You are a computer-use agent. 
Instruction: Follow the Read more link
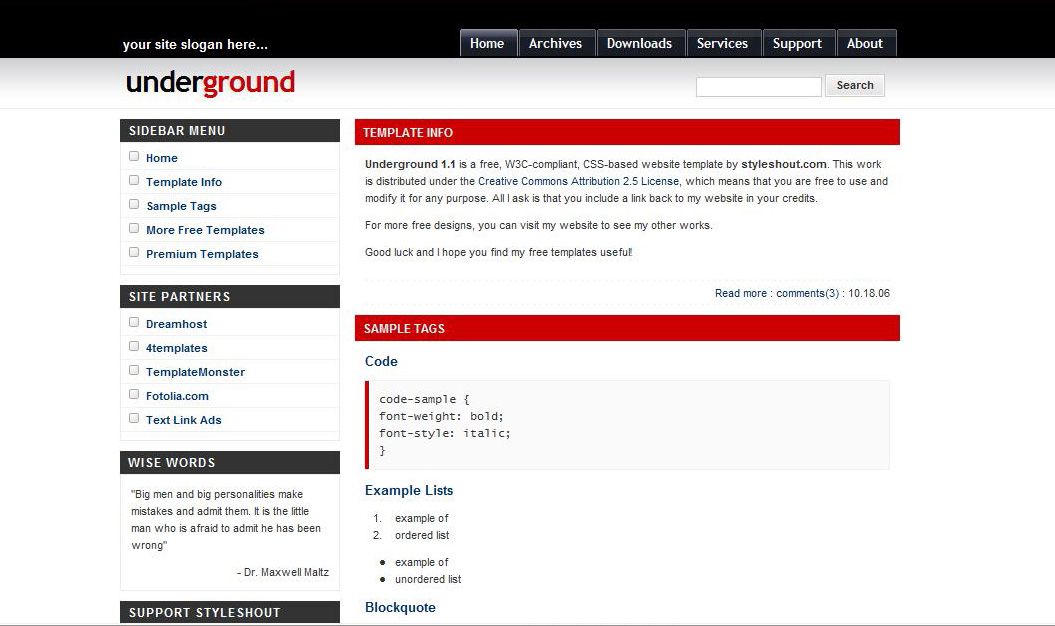(x=740, y=294)
